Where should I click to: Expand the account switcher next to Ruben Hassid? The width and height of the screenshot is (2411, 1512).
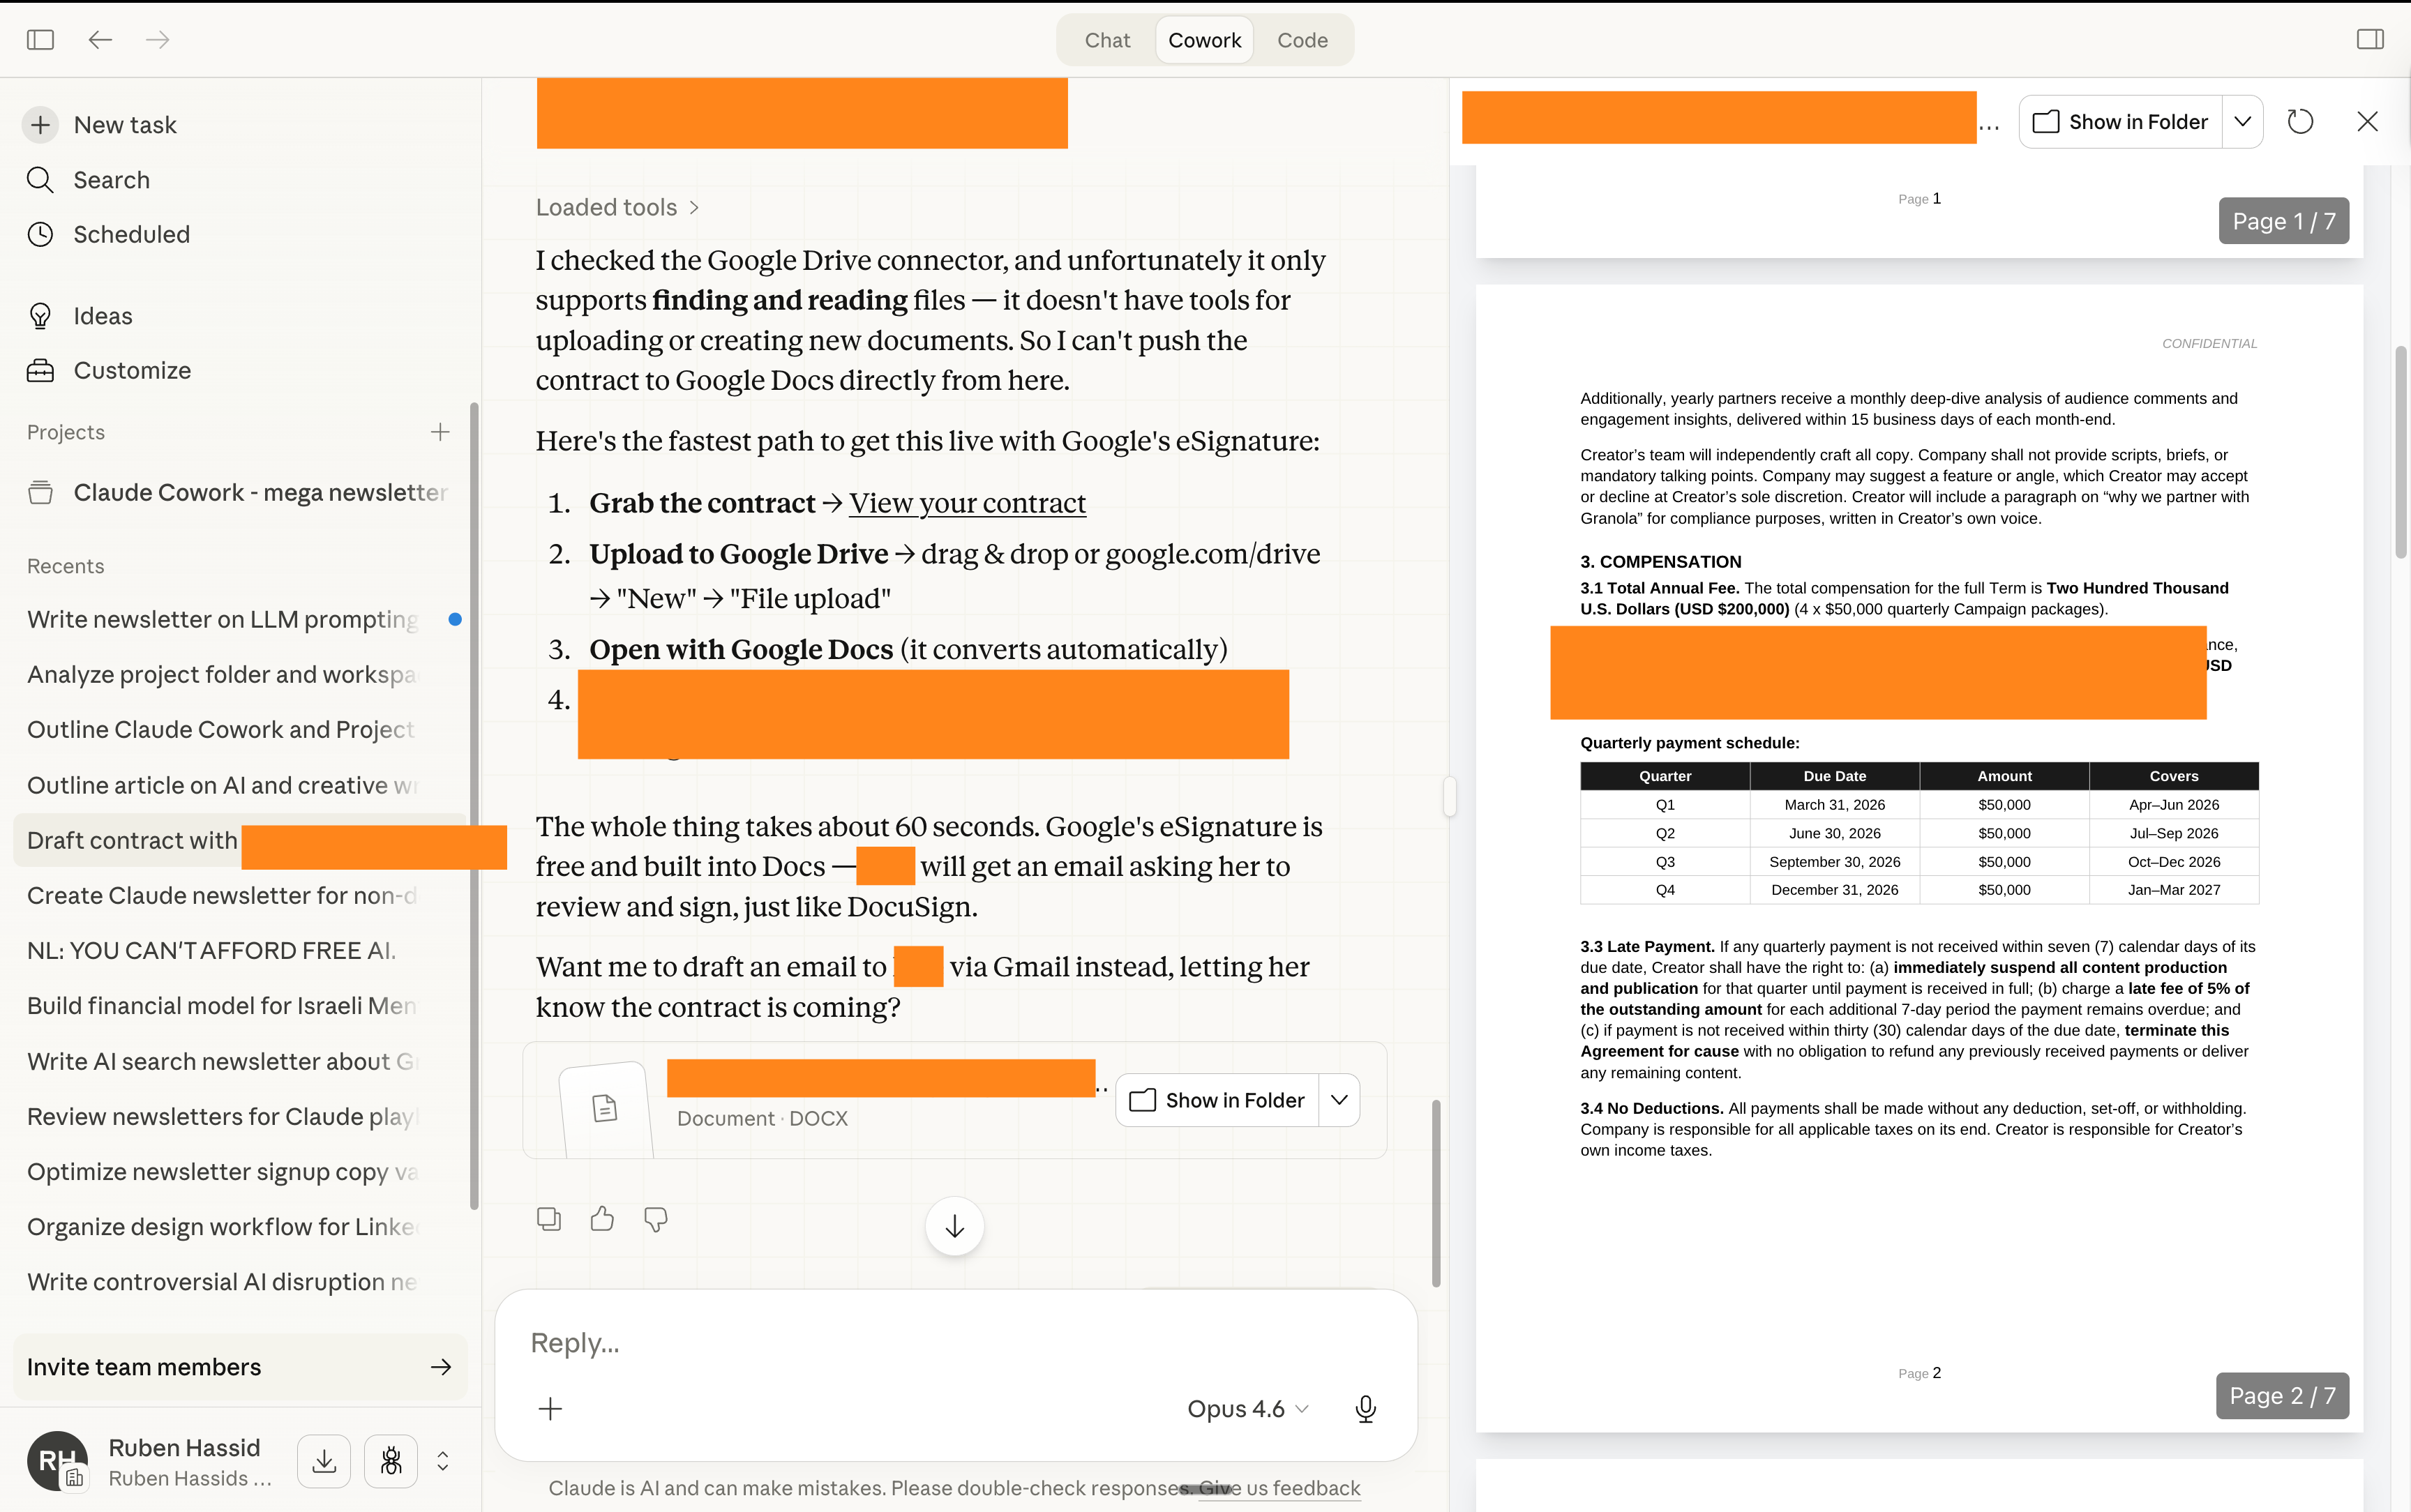pos(443,1461)
